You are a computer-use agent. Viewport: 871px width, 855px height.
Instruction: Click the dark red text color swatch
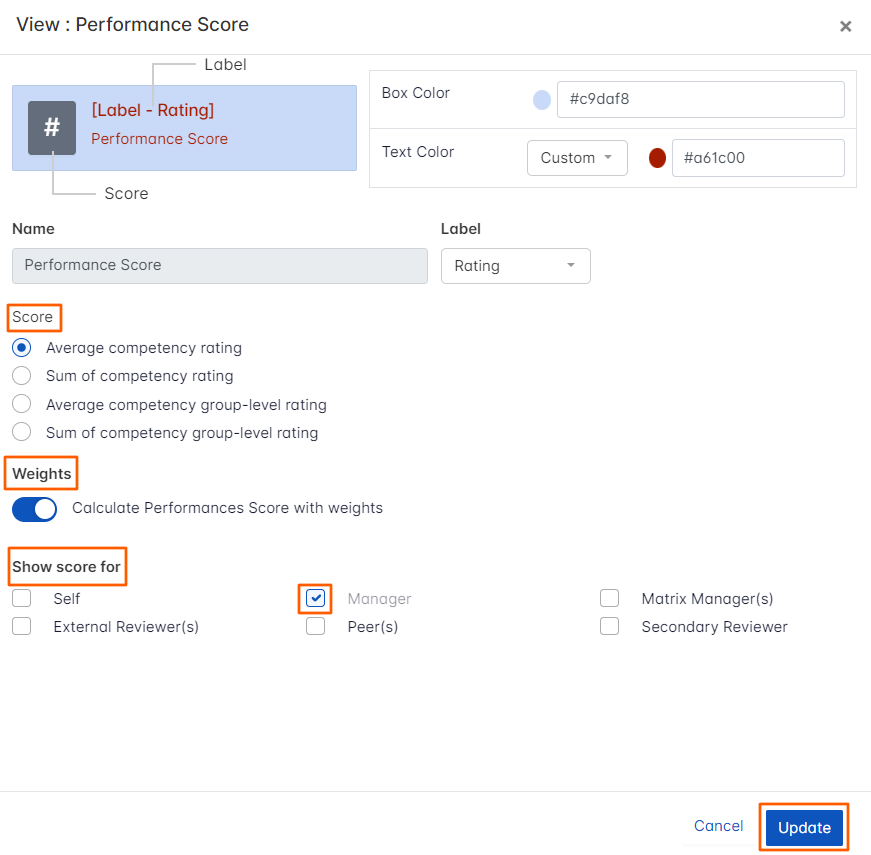657,158
